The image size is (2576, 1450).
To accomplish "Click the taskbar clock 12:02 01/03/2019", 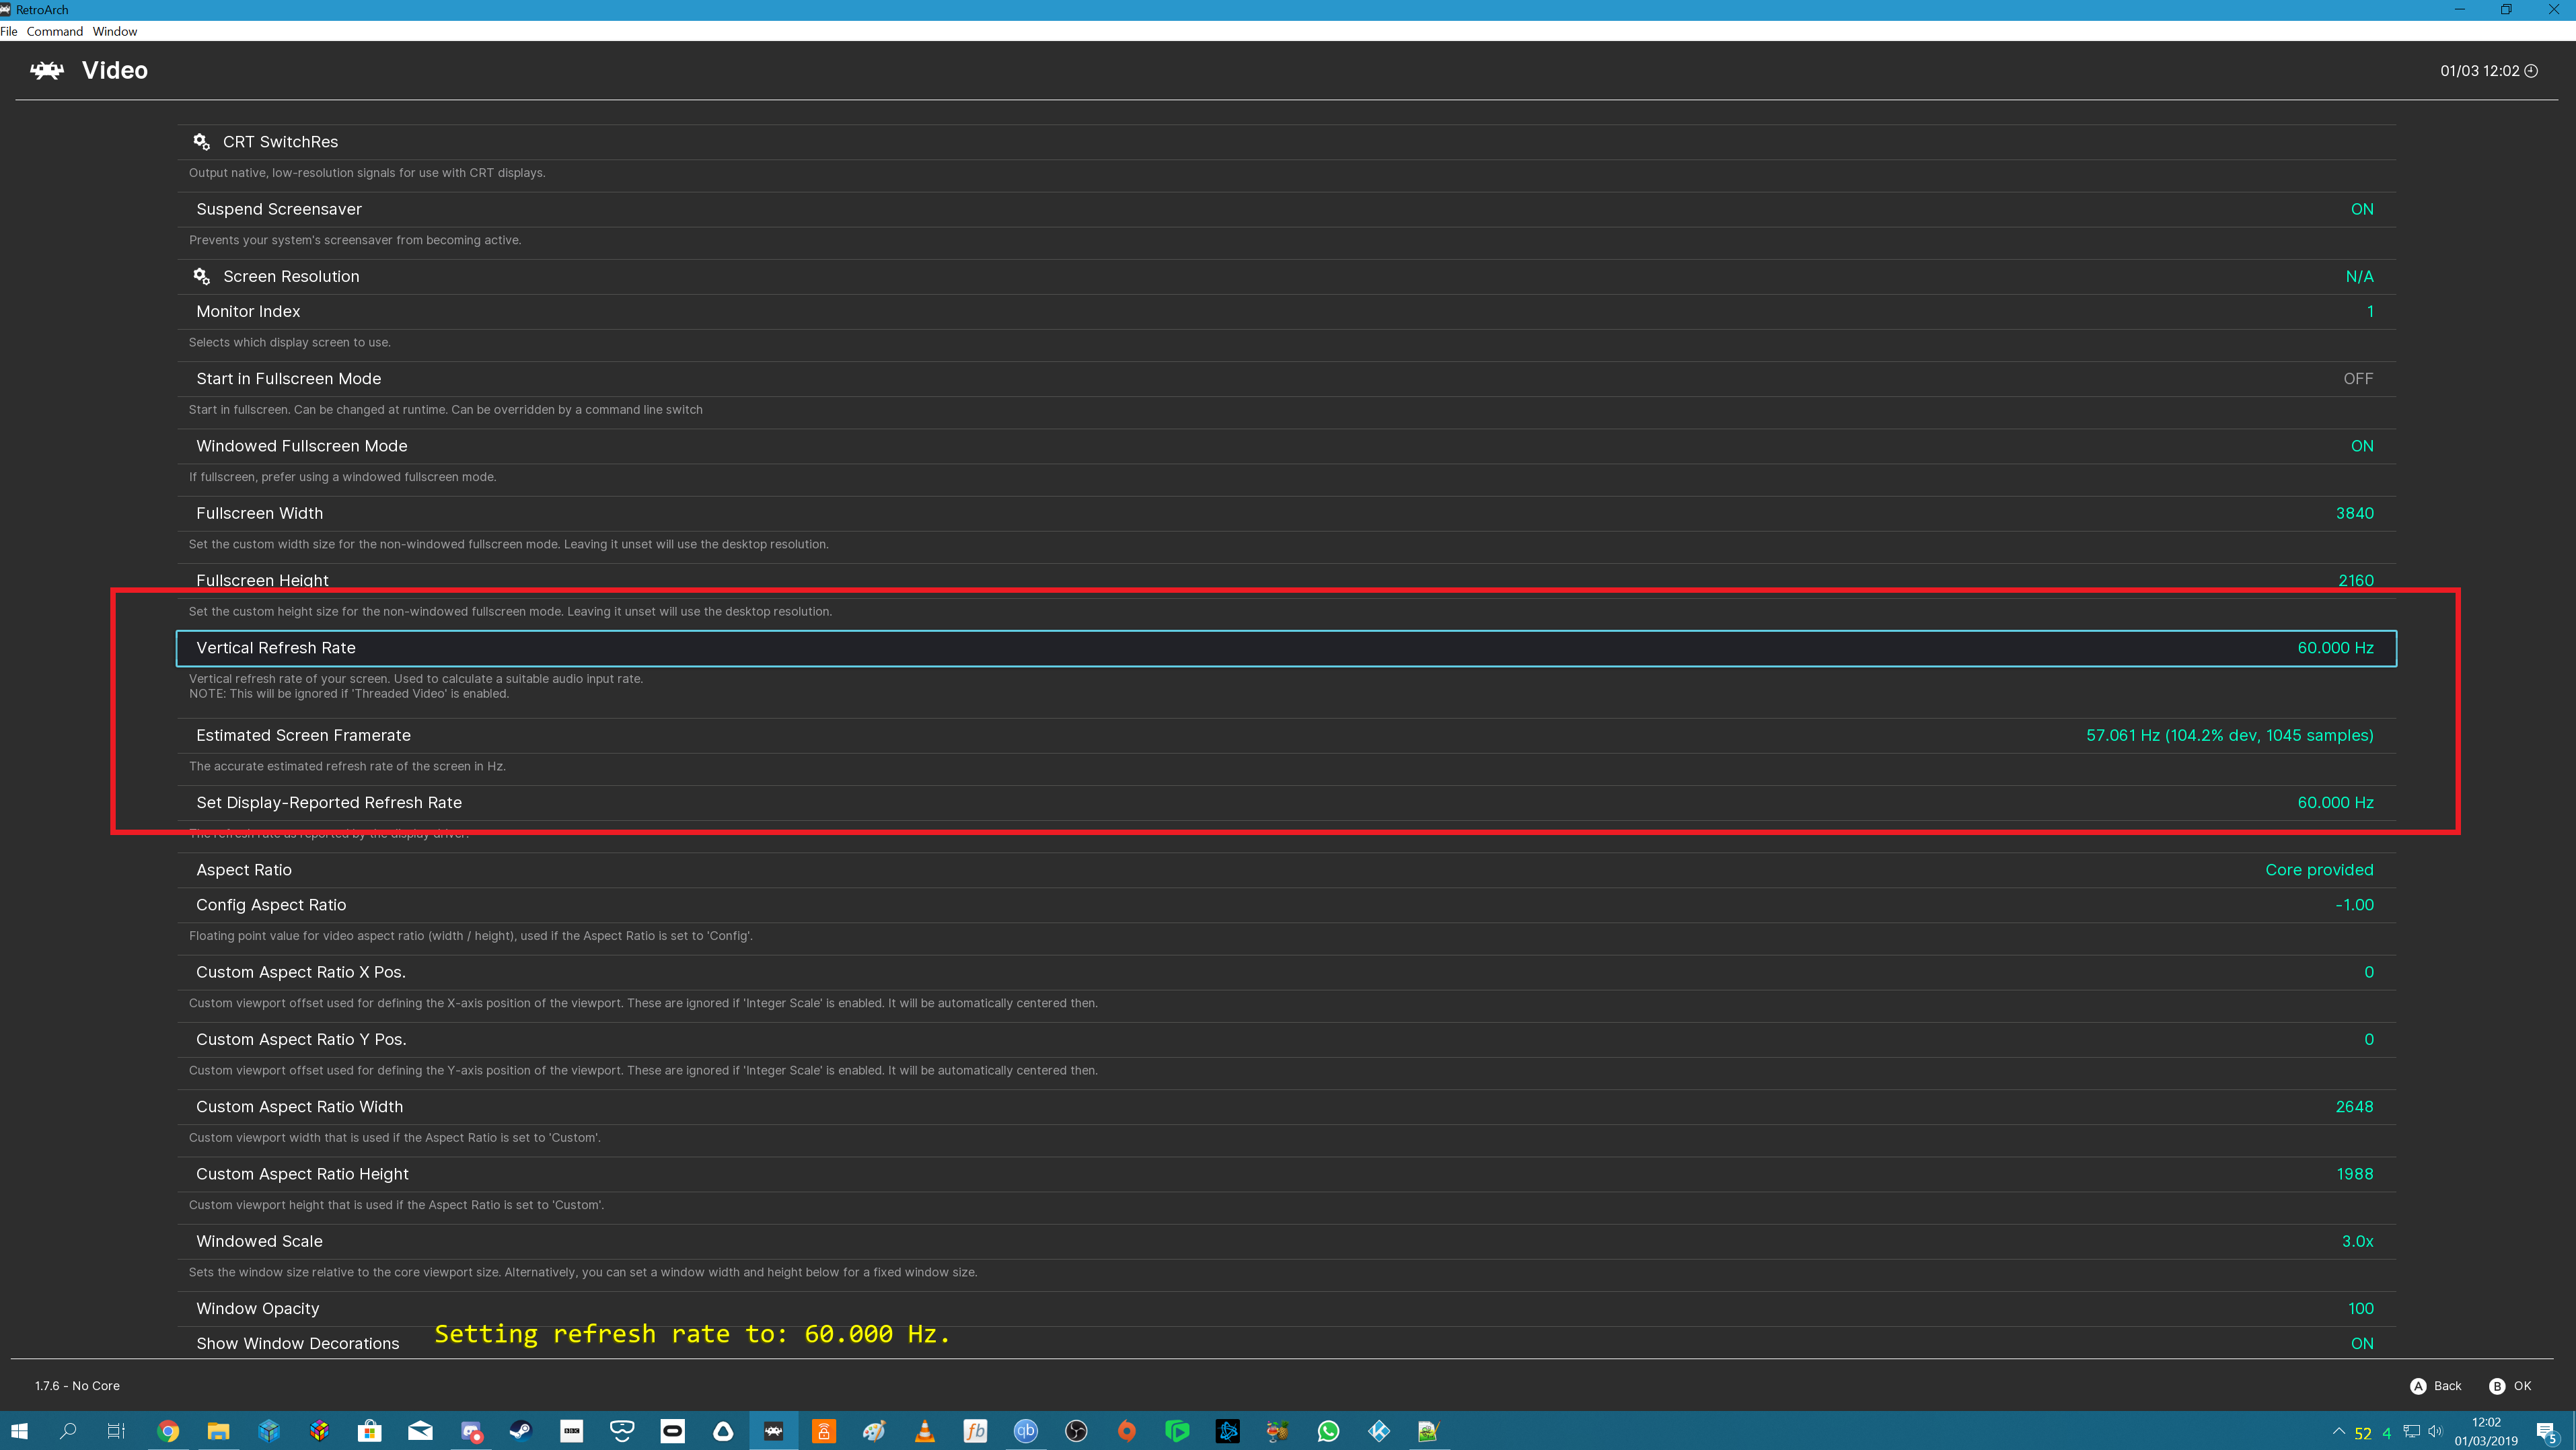I will [x=2485, y=1431].
